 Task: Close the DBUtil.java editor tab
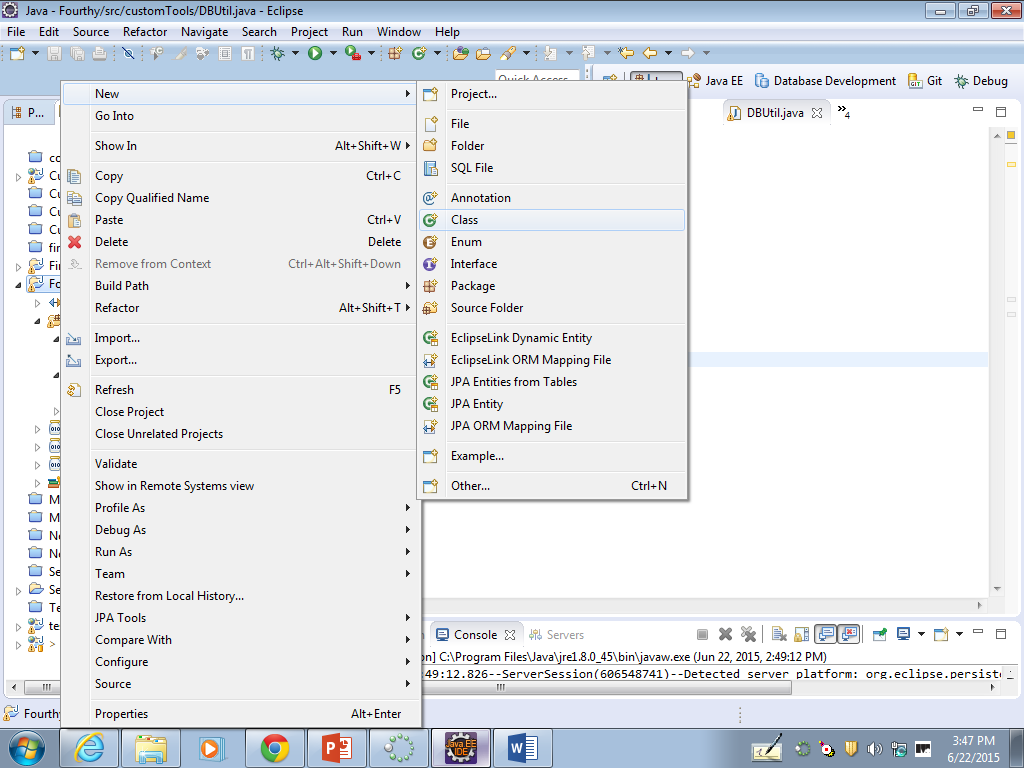tap(817, 113)
